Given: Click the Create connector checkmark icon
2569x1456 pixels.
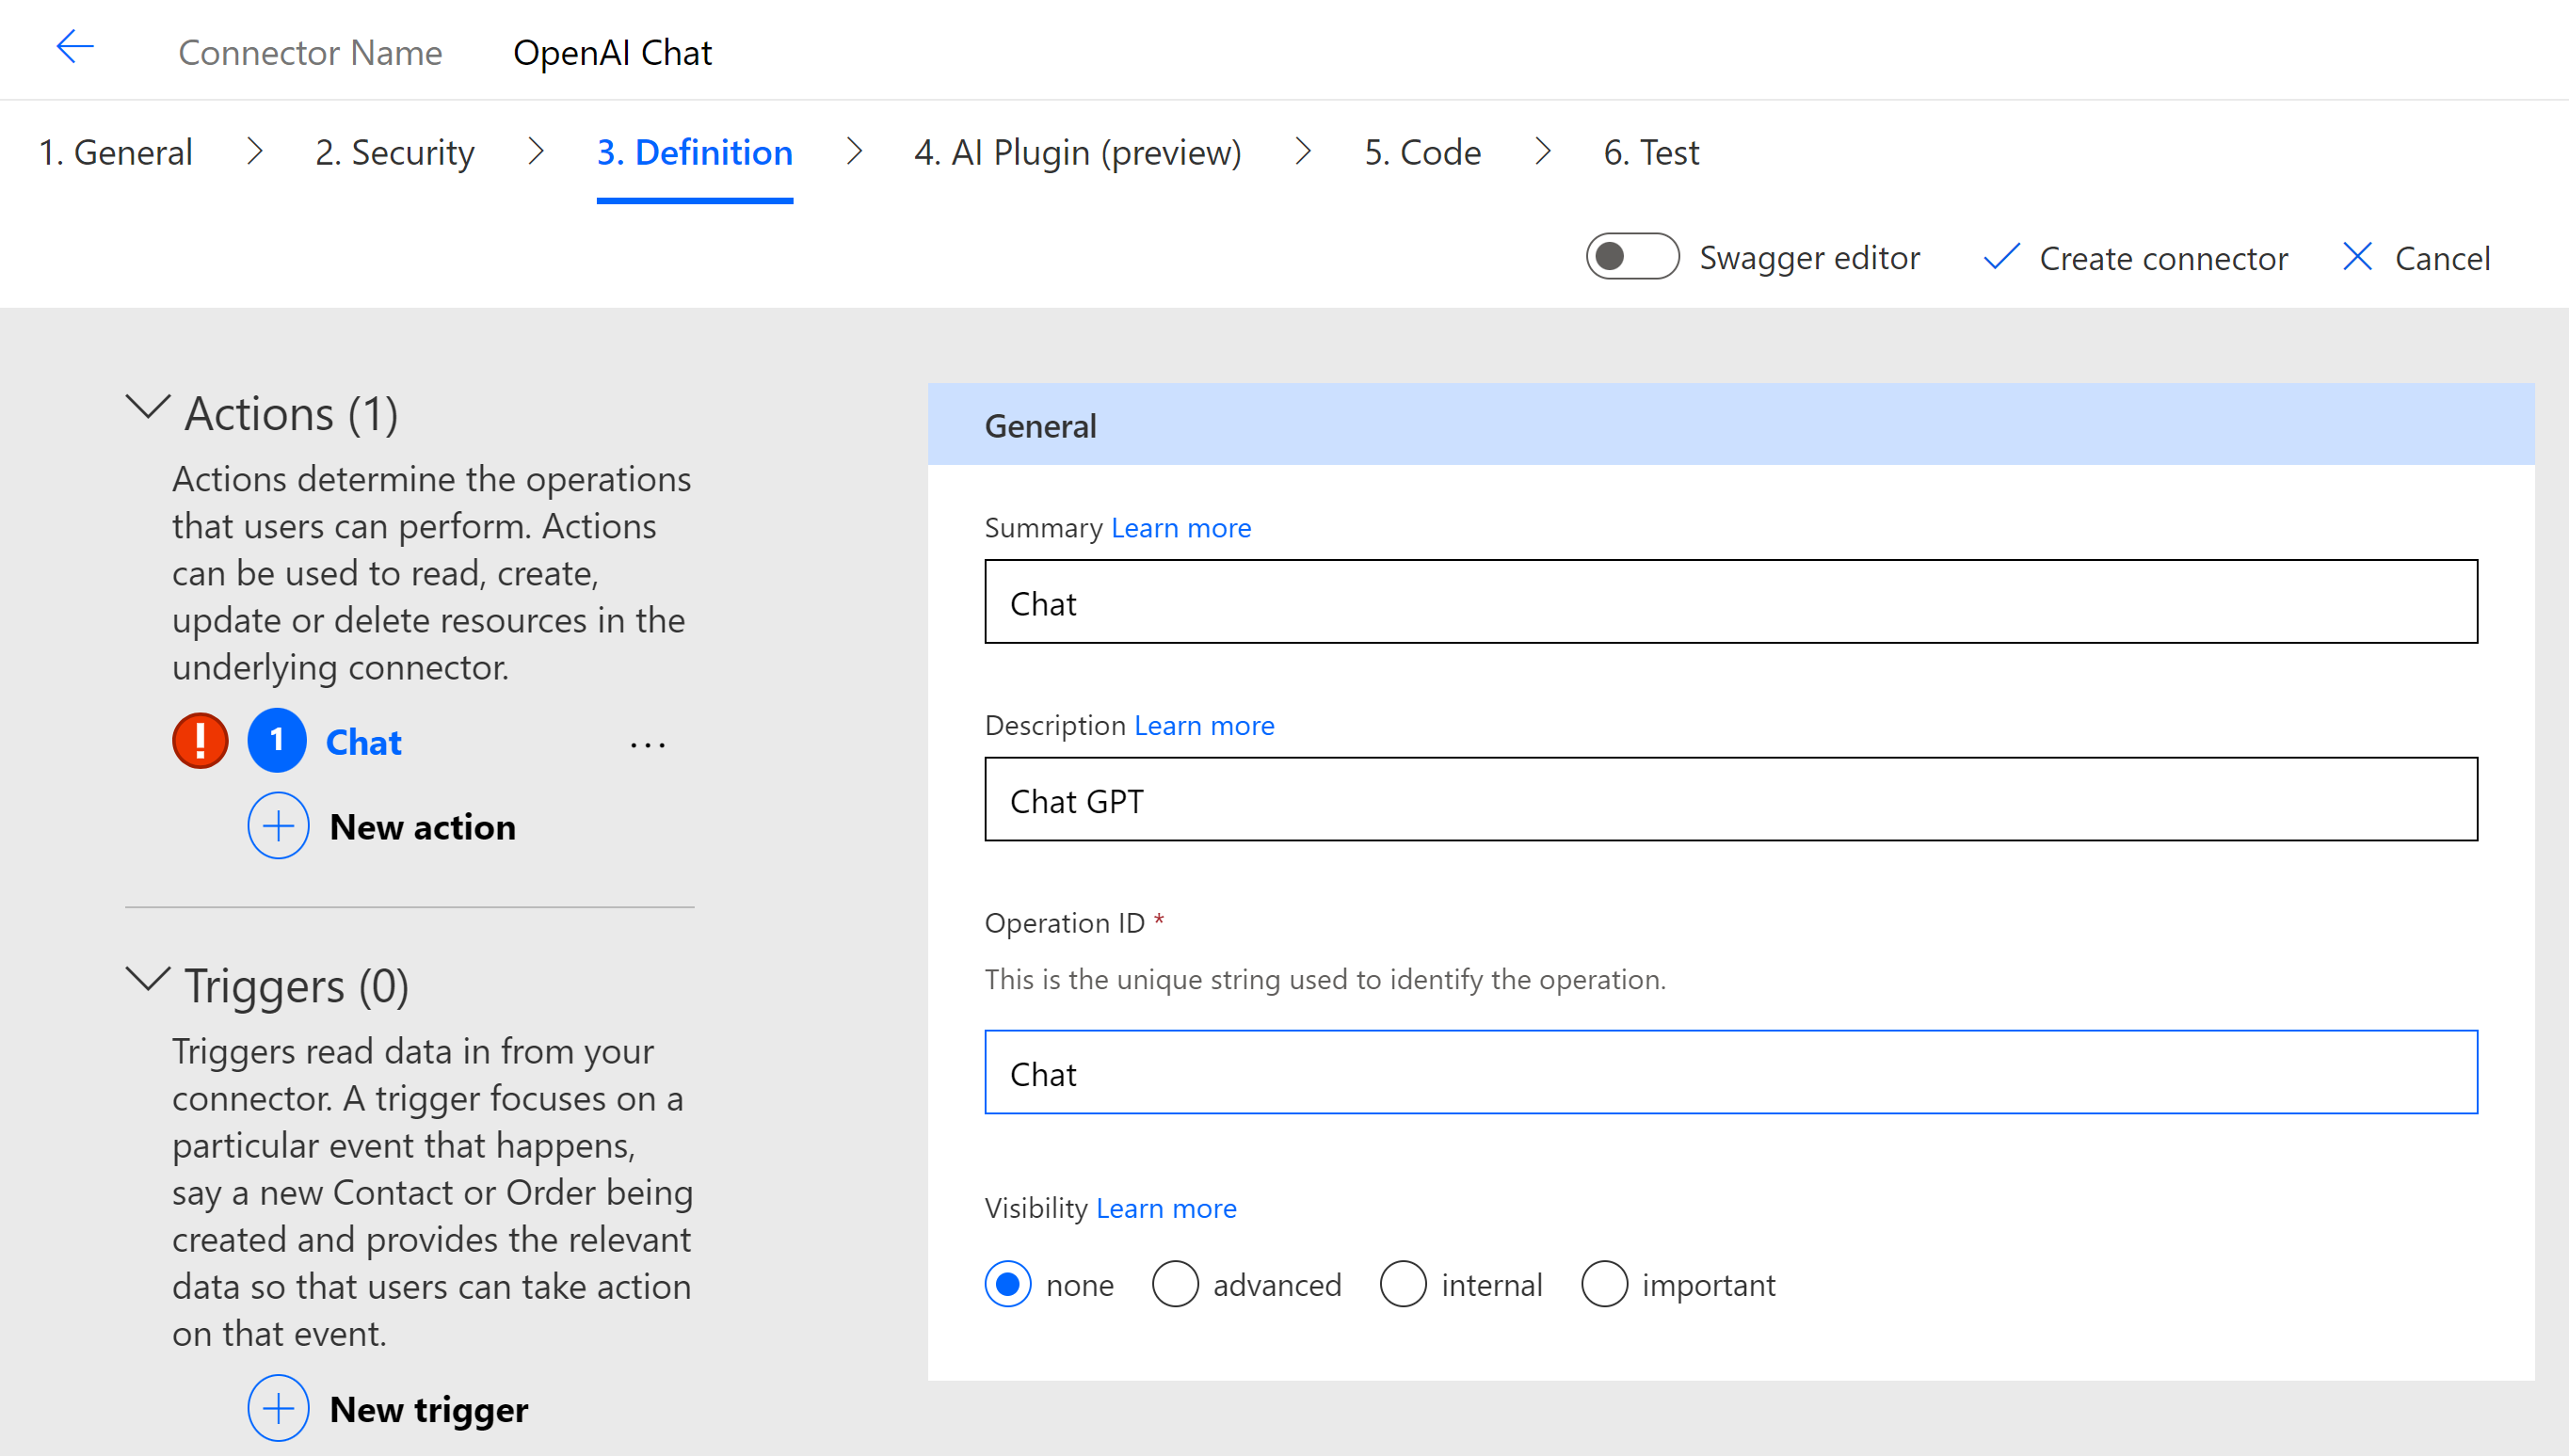Looking at the screenshot, I should (2002, 257).
